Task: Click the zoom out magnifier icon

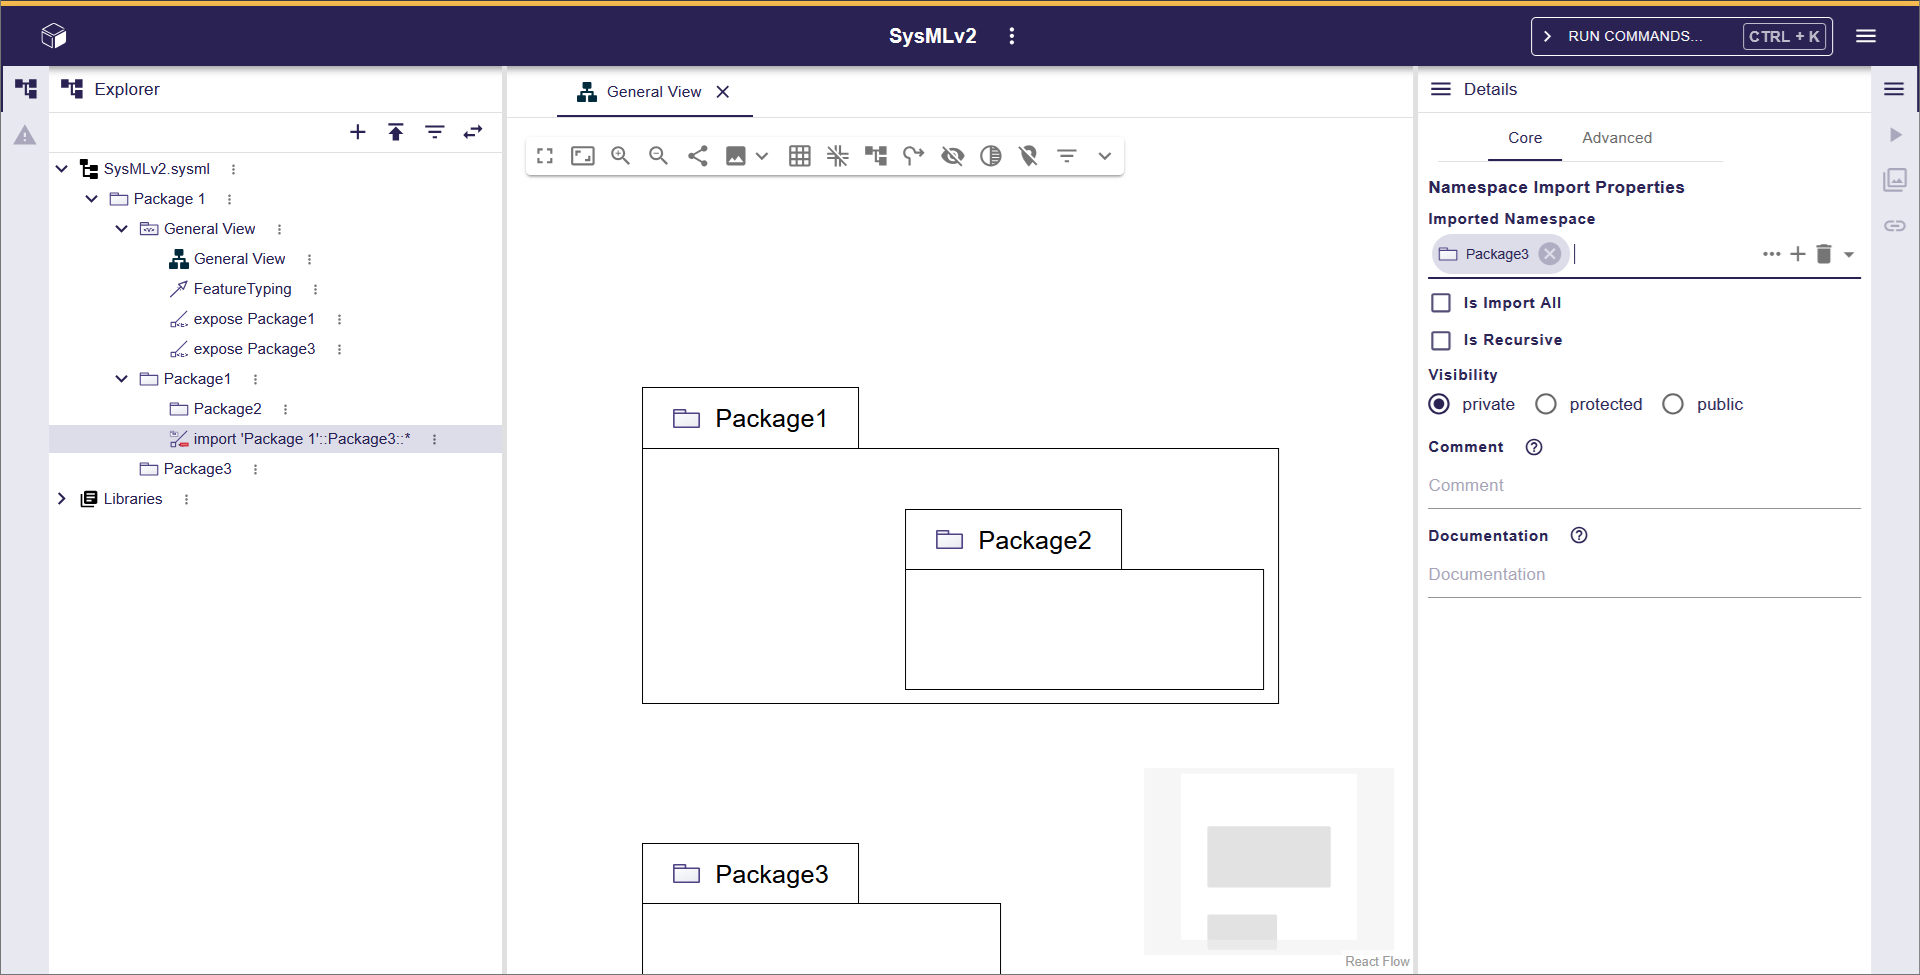Action: click(x=658, y=156)
